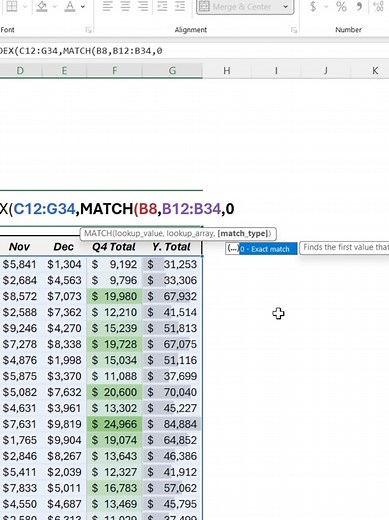Open the Borders tool in Font group

point(12,6)
